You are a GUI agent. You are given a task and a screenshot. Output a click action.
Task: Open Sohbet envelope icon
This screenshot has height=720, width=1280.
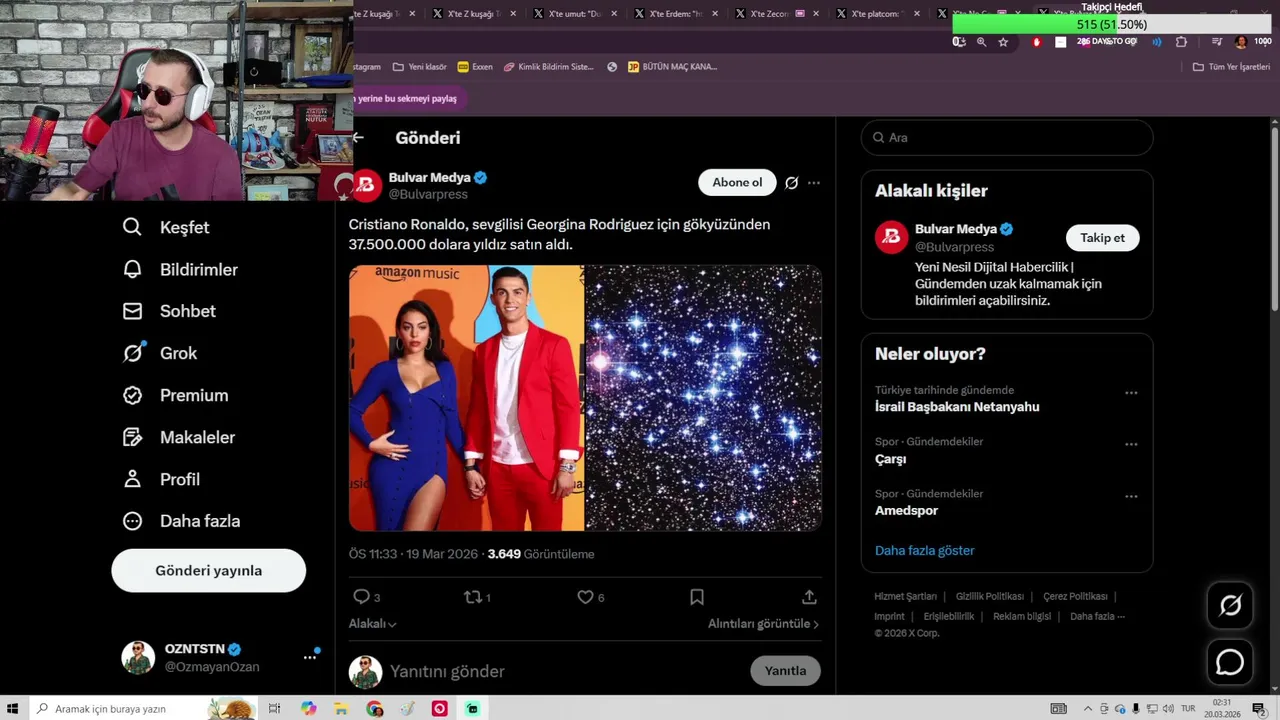tap(132, 311)
